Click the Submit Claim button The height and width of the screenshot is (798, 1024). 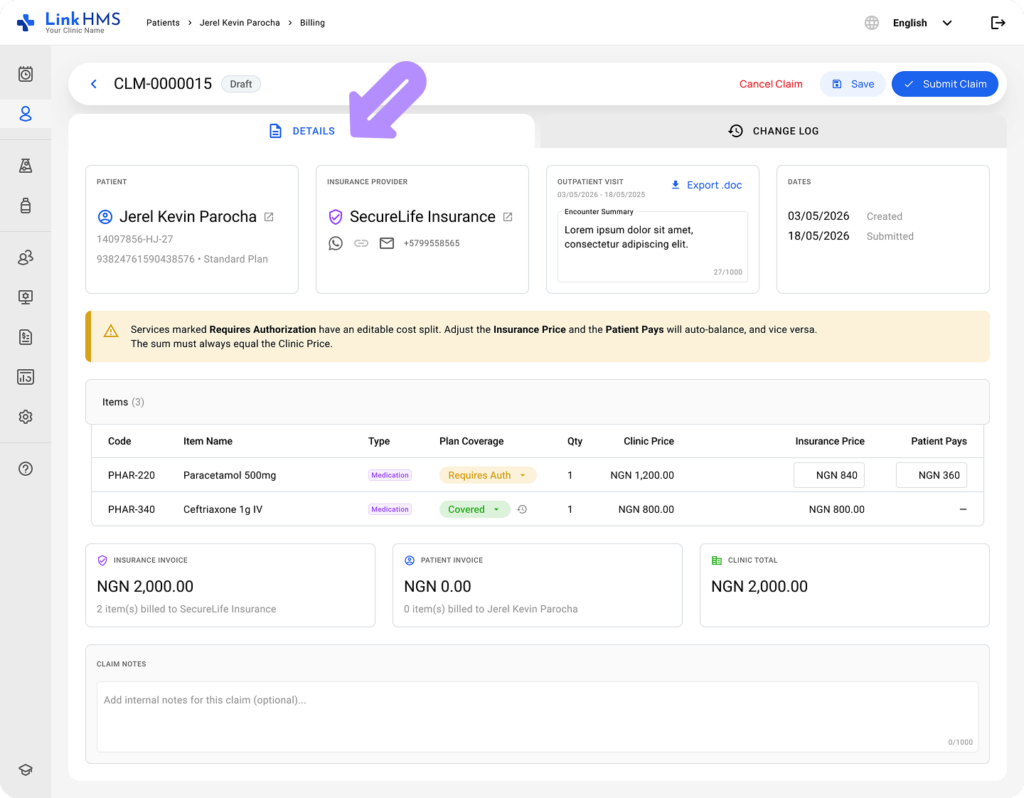(x=944, y=84)
